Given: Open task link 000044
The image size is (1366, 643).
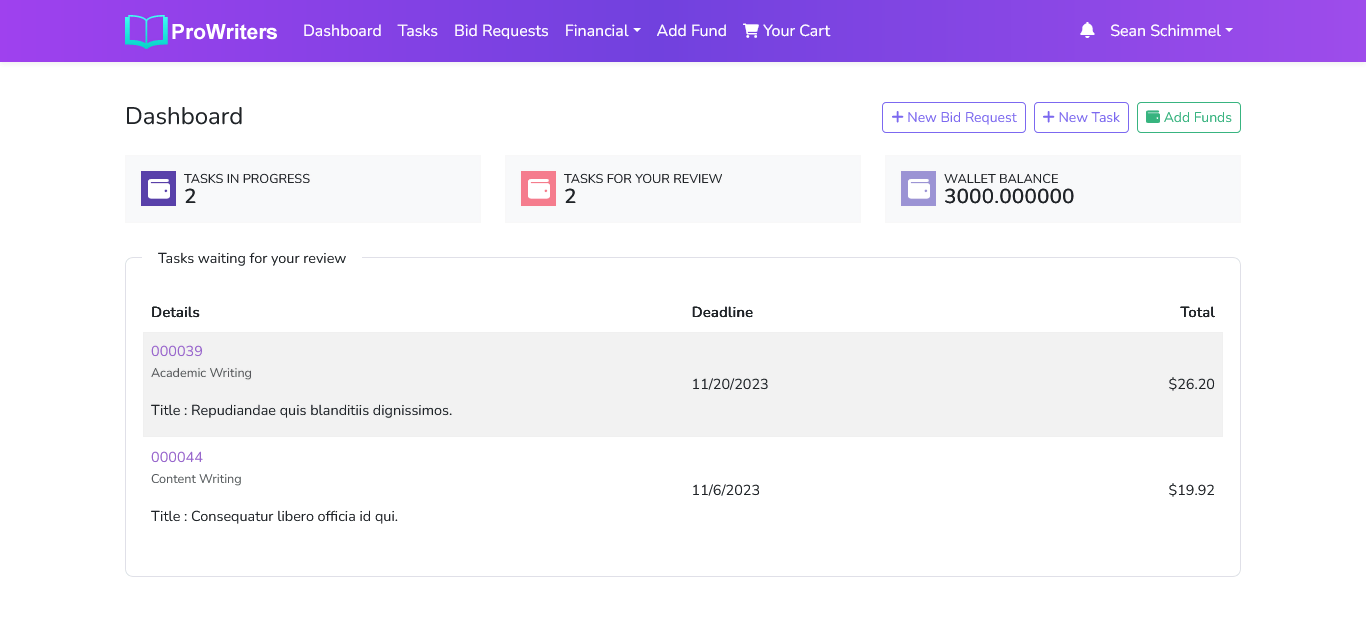Looking at the screenshot, I should tap(177, 457).
